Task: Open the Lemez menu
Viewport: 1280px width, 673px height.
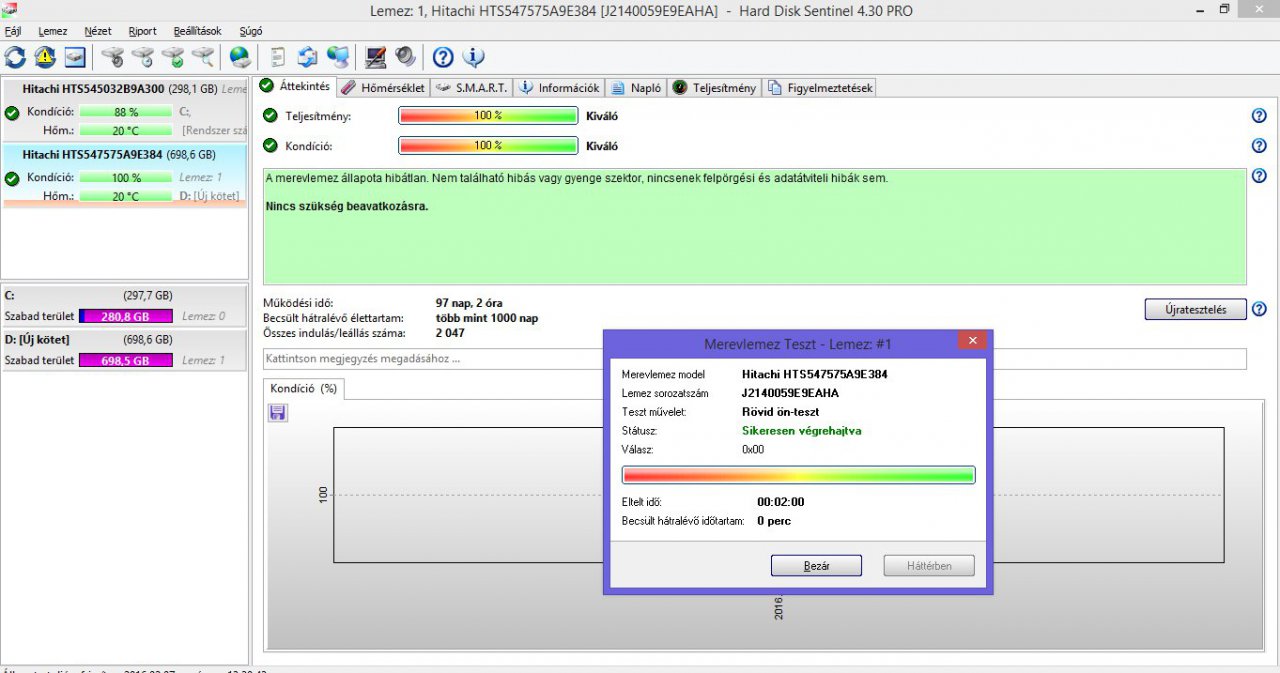Action: (53, 31)
